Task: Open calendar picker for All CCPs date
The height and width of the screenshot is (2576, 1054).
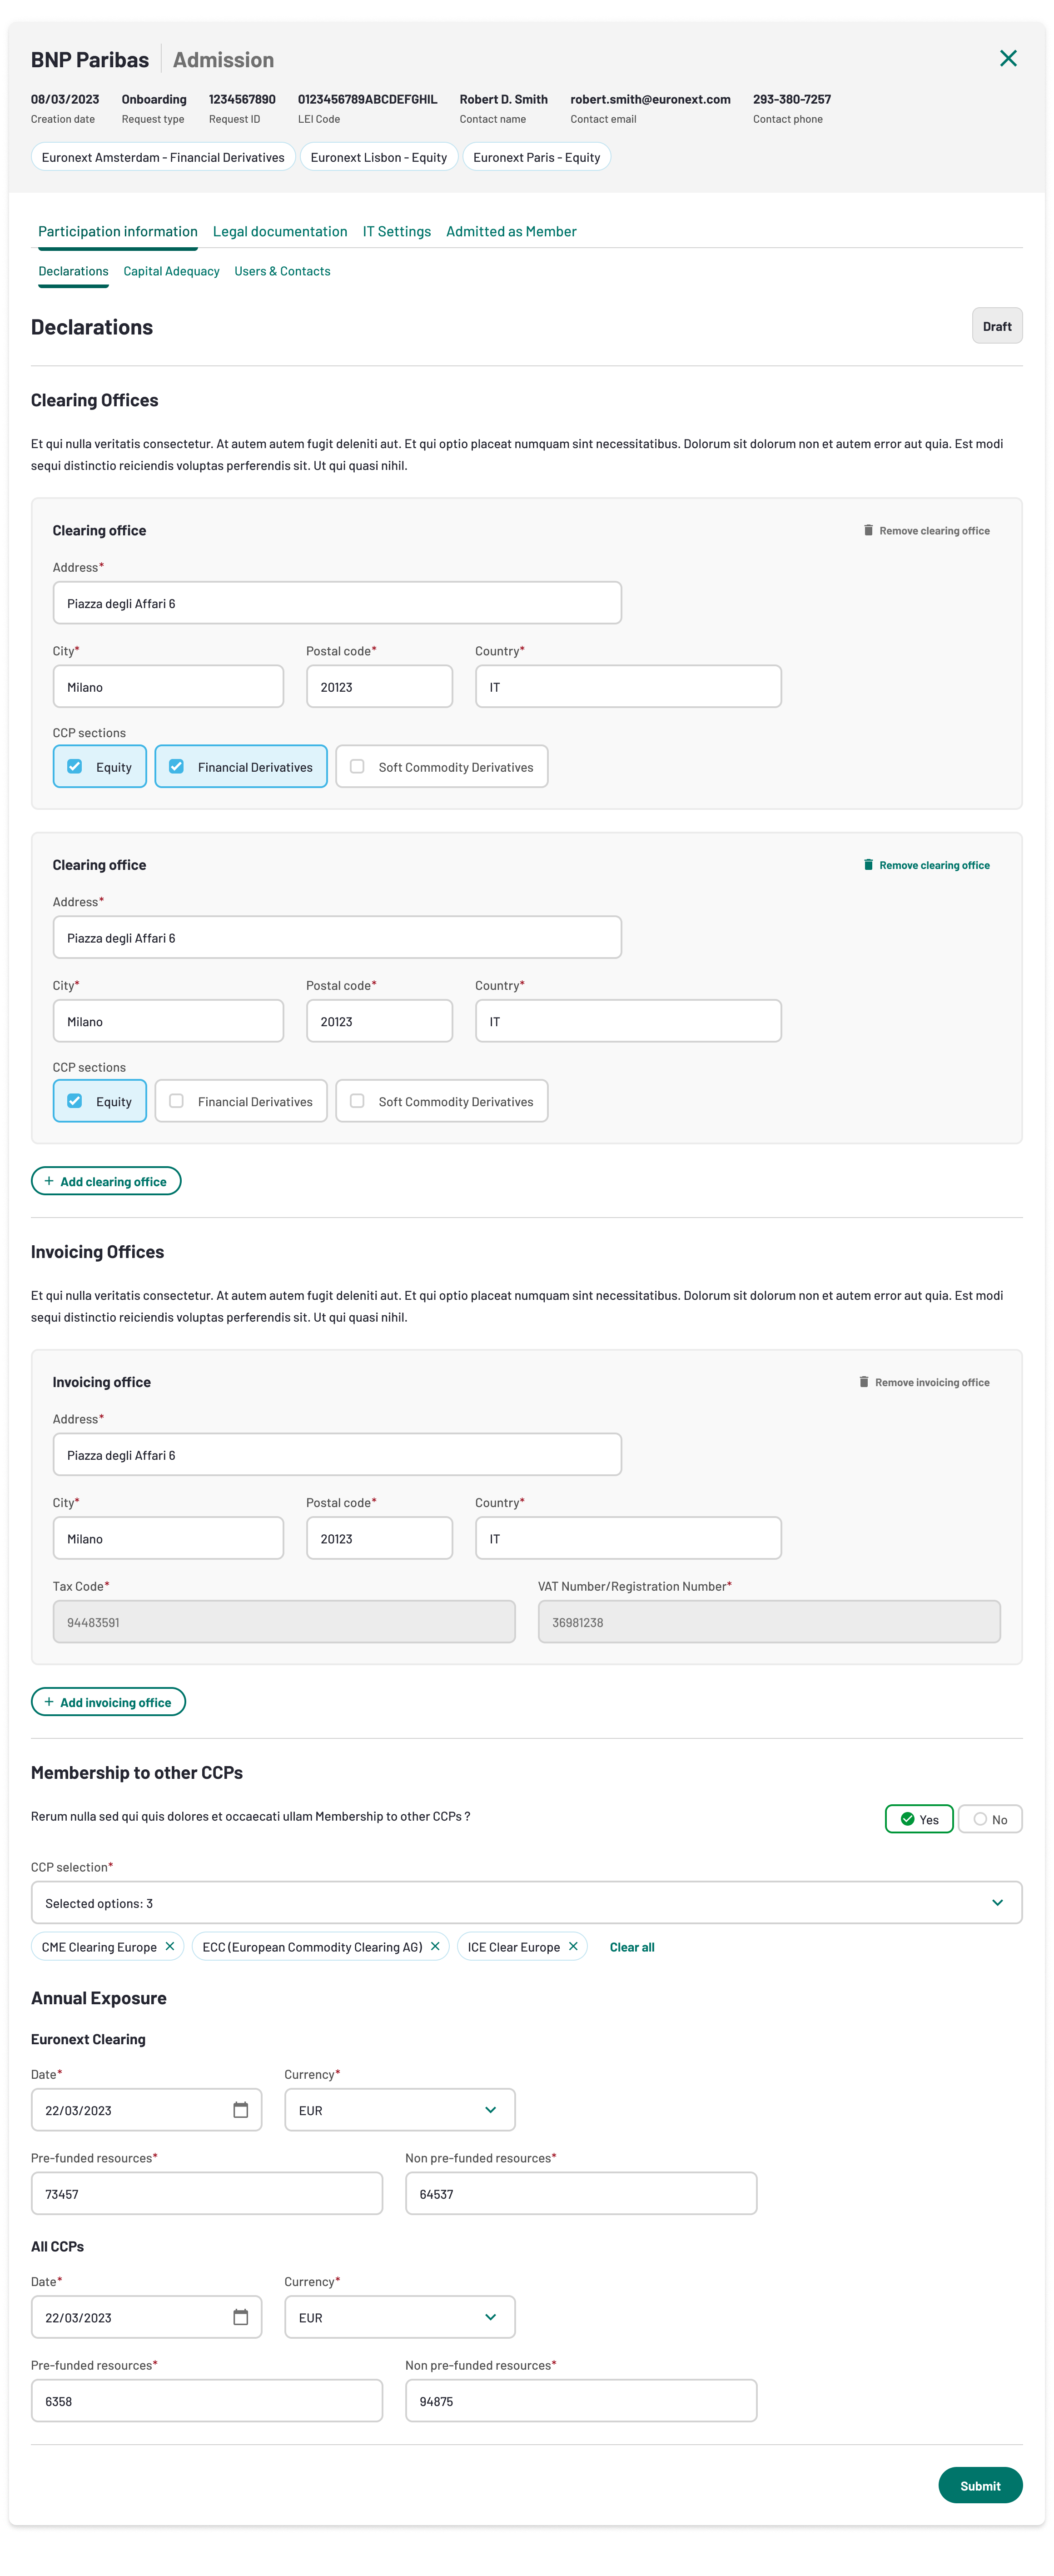Action: coord(241,2317)
